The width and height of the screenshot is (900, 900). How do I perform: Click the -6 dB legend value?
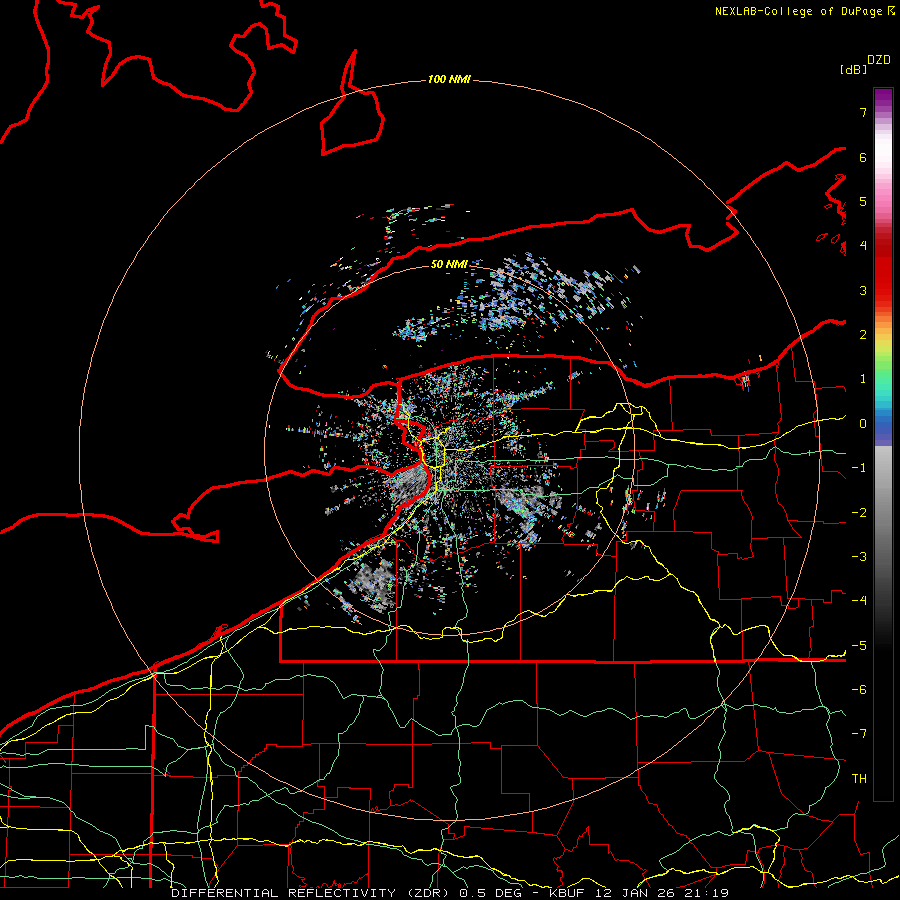pos(859,690)
